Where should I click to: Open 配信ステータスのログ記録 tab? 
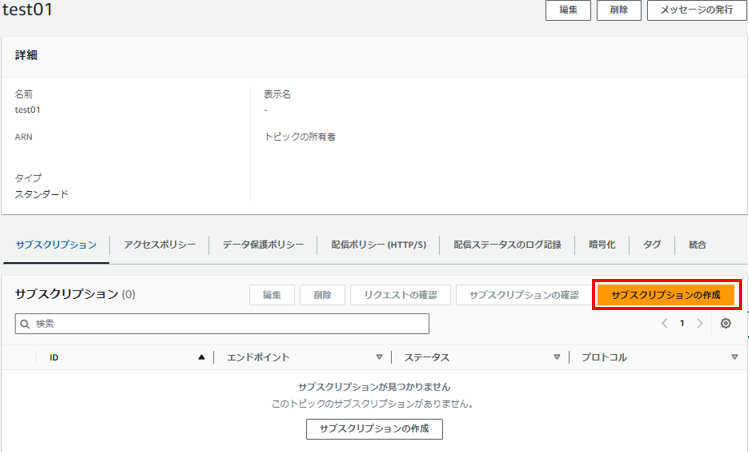pos(507,245)
